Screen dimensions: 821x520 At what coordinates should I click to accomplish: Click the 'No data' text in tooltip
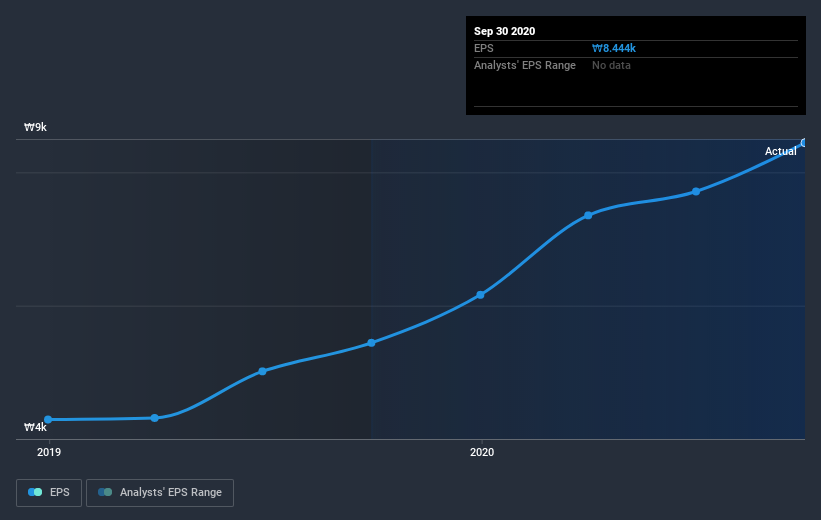click(611, 65)
